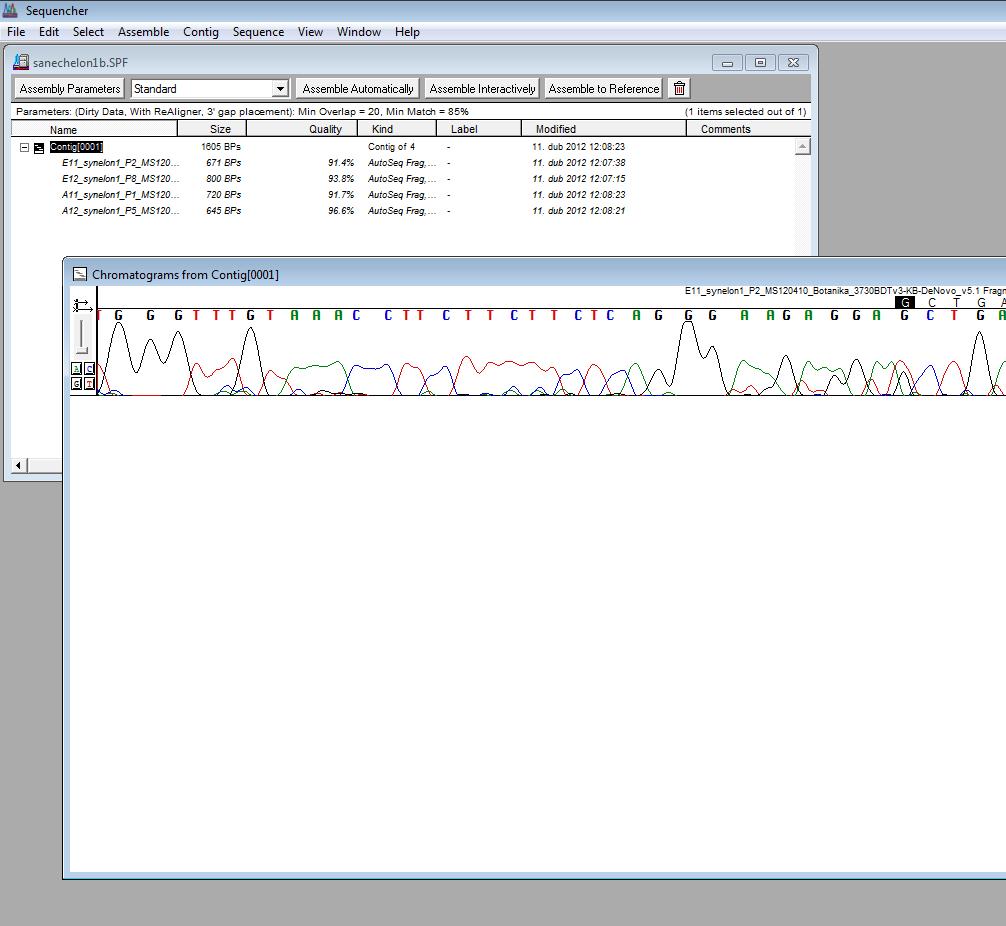Image resolution: width=1006 pixels, height=926 pixels.
Task: Click the trash can delete icon
Action: (679, 89)
